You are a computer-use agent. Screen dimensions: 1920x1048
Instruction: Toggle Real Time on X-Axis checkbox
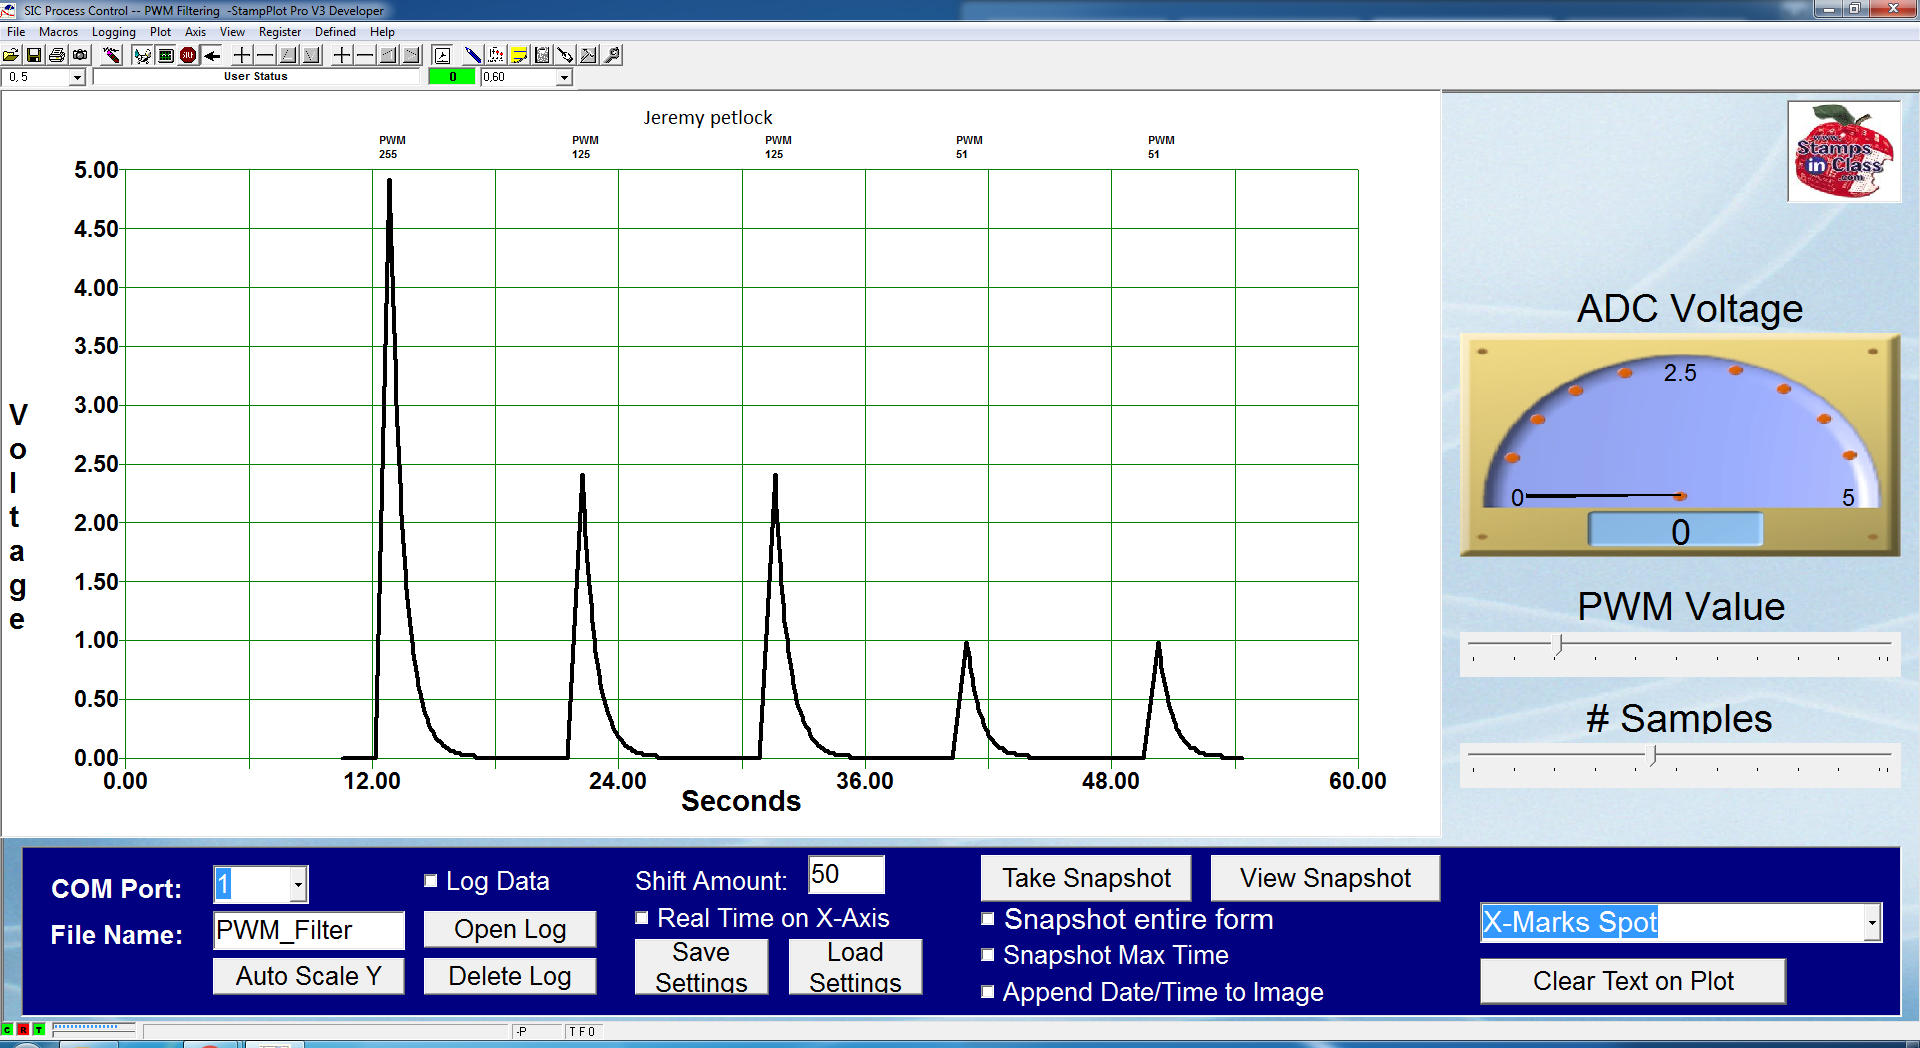pos(642,918)
